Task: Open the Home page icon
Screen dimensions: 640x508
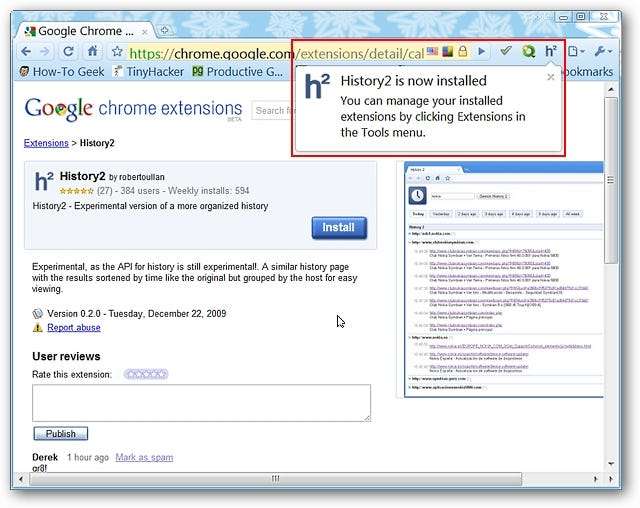Action: click(x=93, y=51)
